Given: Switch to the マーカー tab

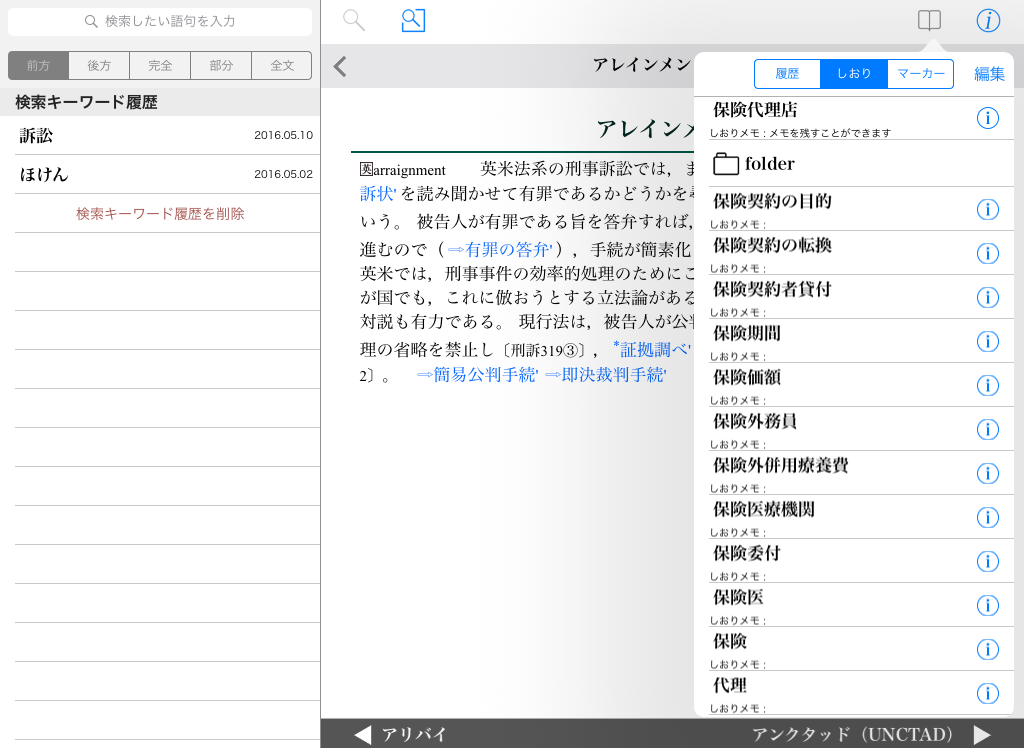Looking at the screenshot, I should coord(920,74).
